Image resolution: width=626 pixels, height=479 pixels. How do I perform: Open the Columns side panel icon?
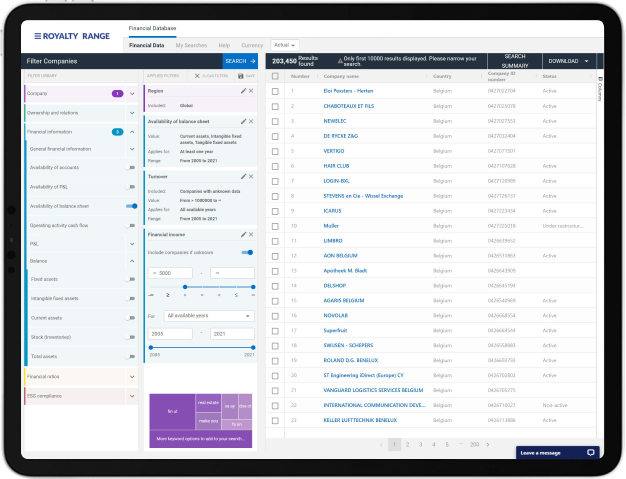tap(599, 81)
